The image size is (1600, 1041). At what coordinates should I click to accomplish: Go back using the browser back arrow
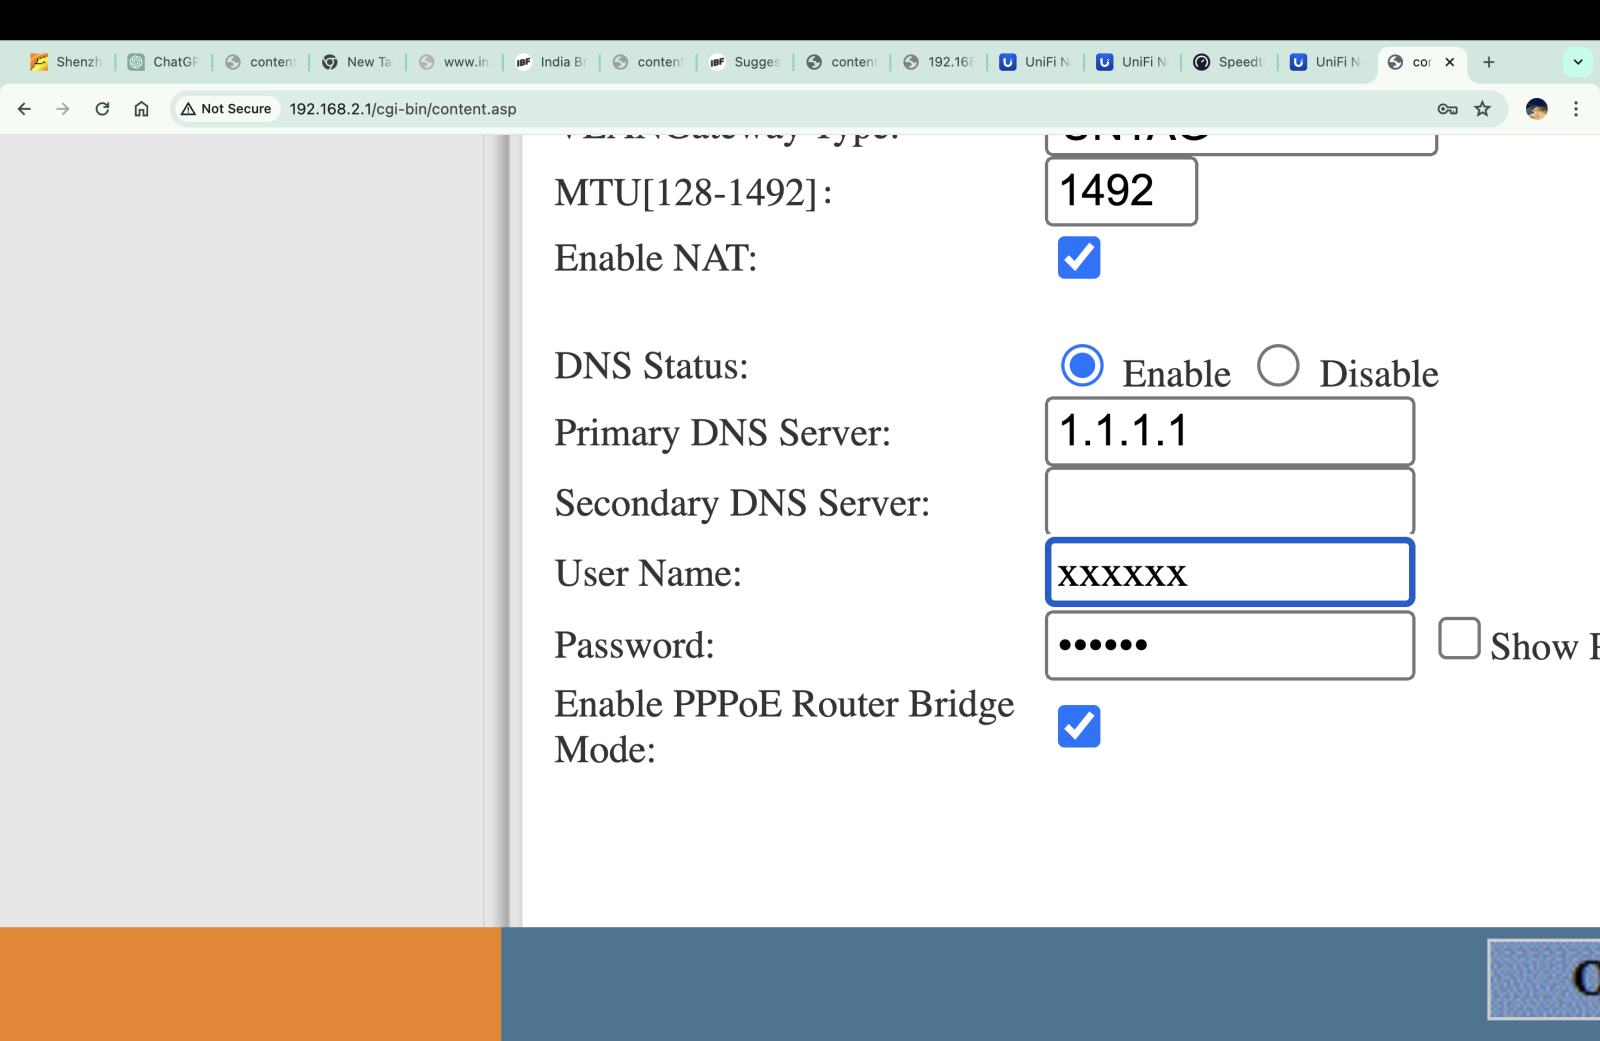point(24,109)
